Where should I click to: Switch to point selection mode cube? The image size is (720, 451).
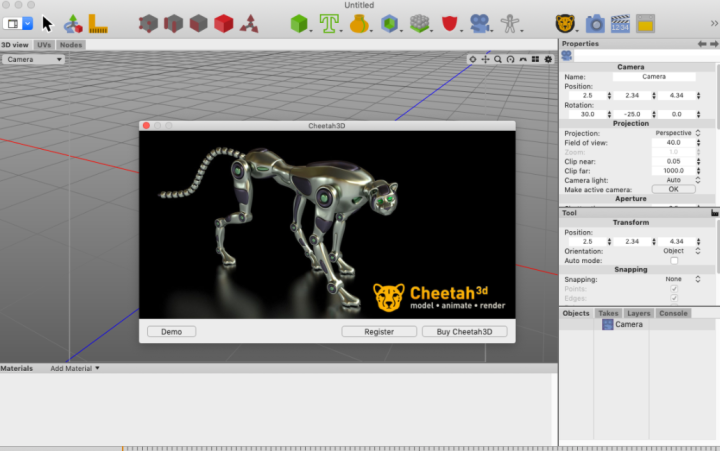[148, 23]
